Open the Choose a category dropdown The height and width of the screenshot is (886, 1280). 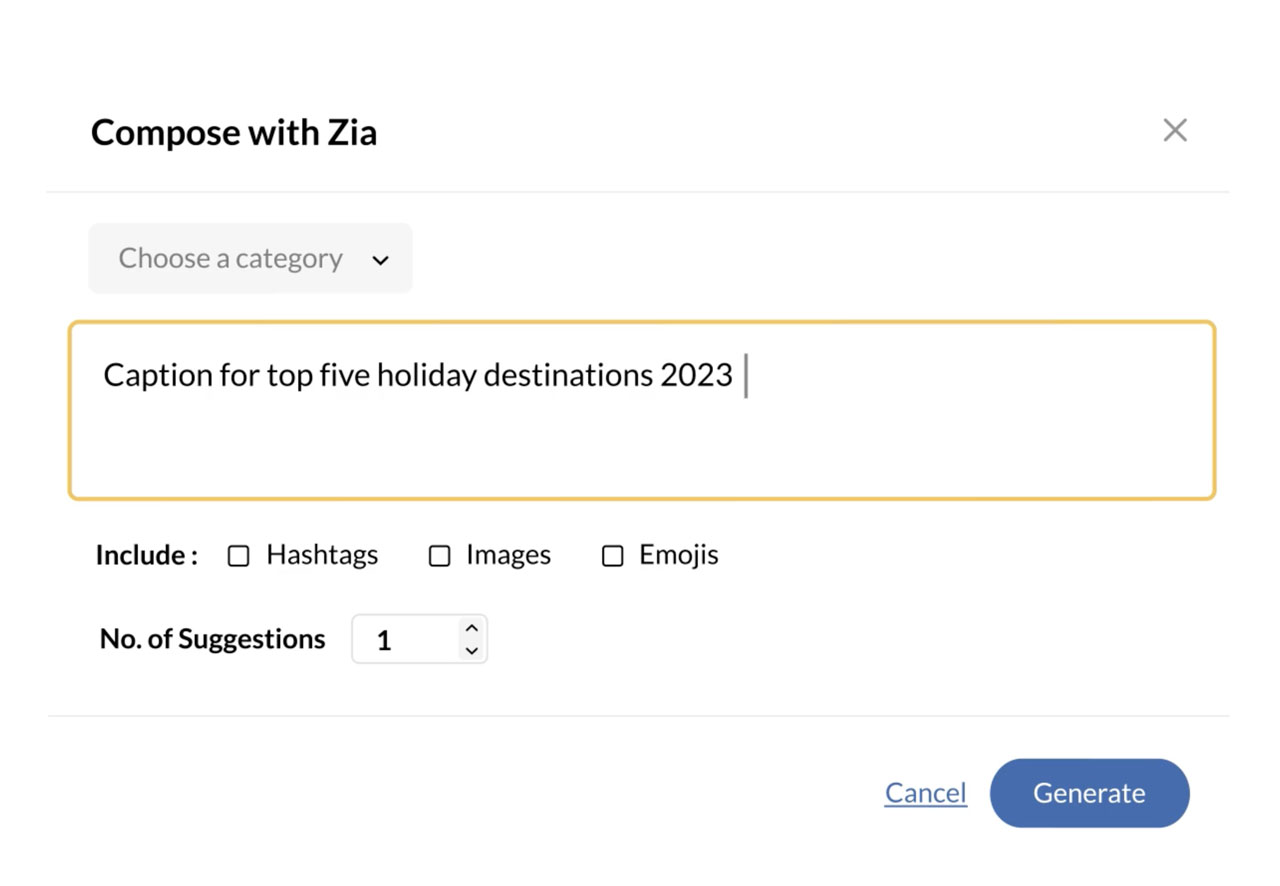point(250,259)
